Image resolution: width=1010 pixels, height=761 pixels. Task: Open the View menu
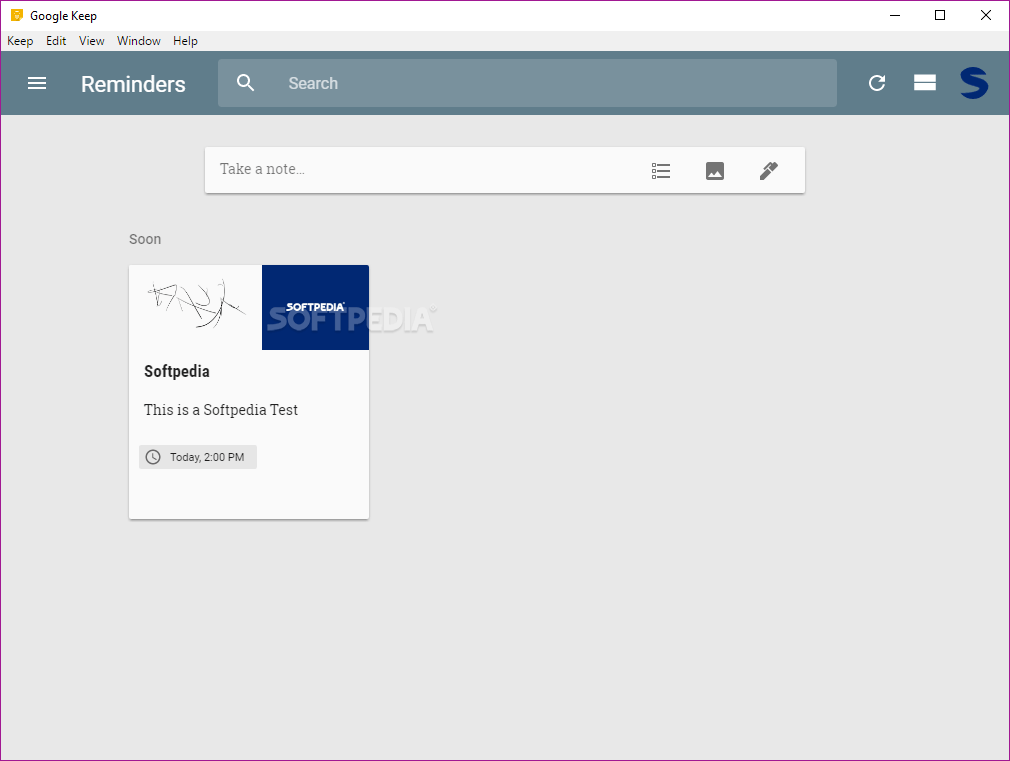91,41
